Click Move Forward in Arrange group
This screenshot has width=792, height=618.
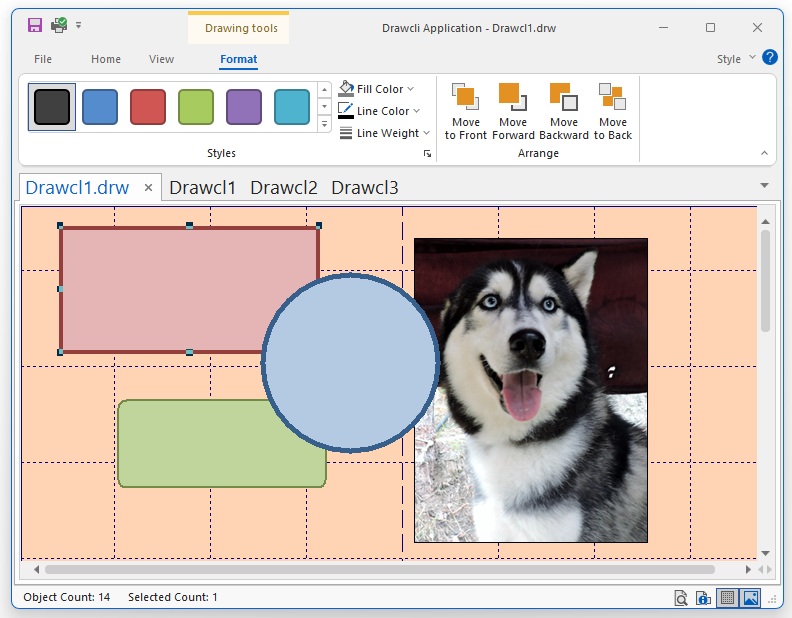click(x=513, y=111)
